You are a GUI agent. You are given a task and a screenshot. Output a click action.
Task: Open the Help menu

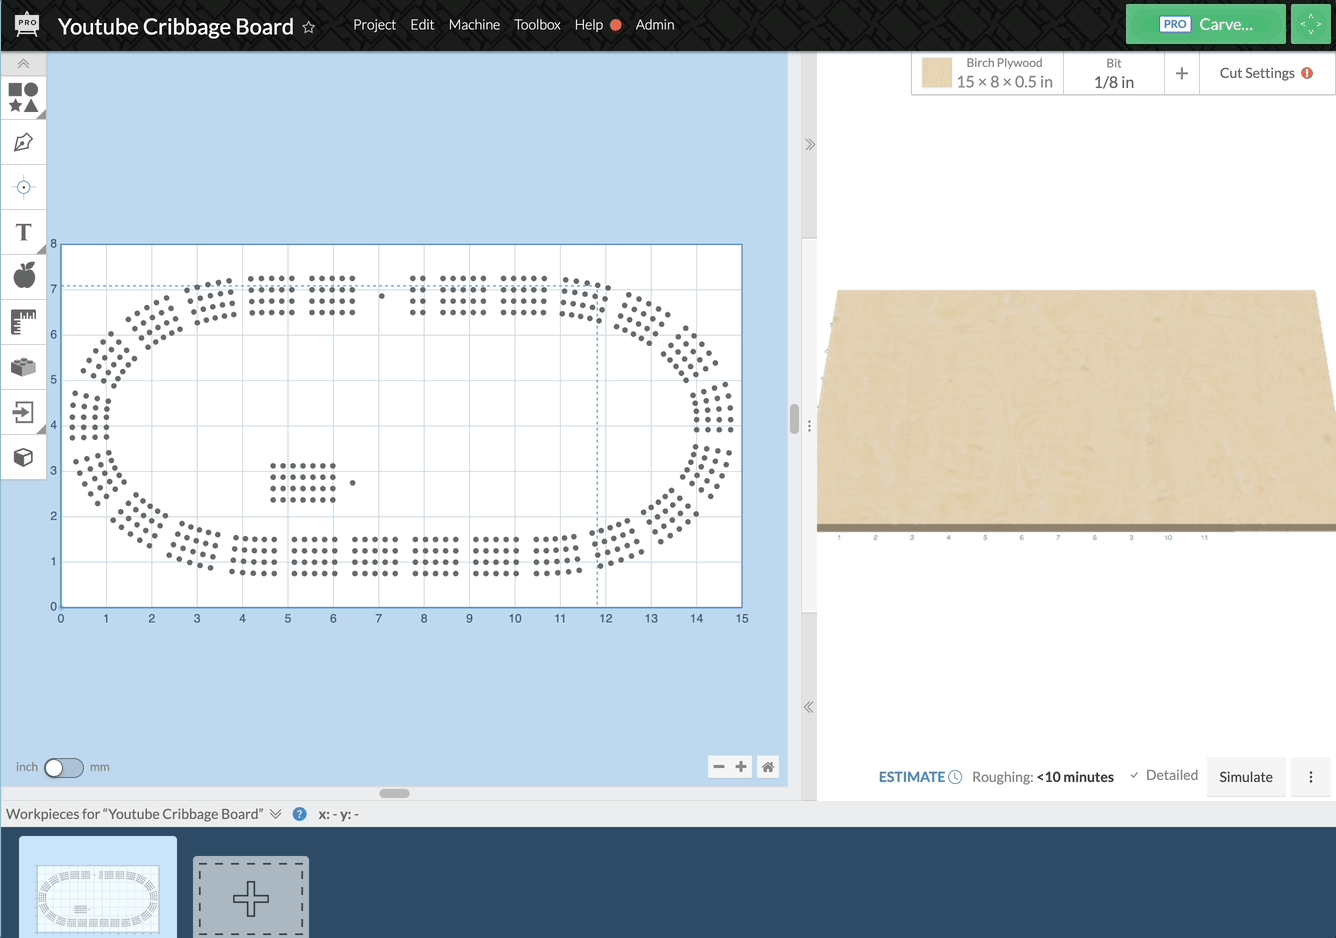589,25
